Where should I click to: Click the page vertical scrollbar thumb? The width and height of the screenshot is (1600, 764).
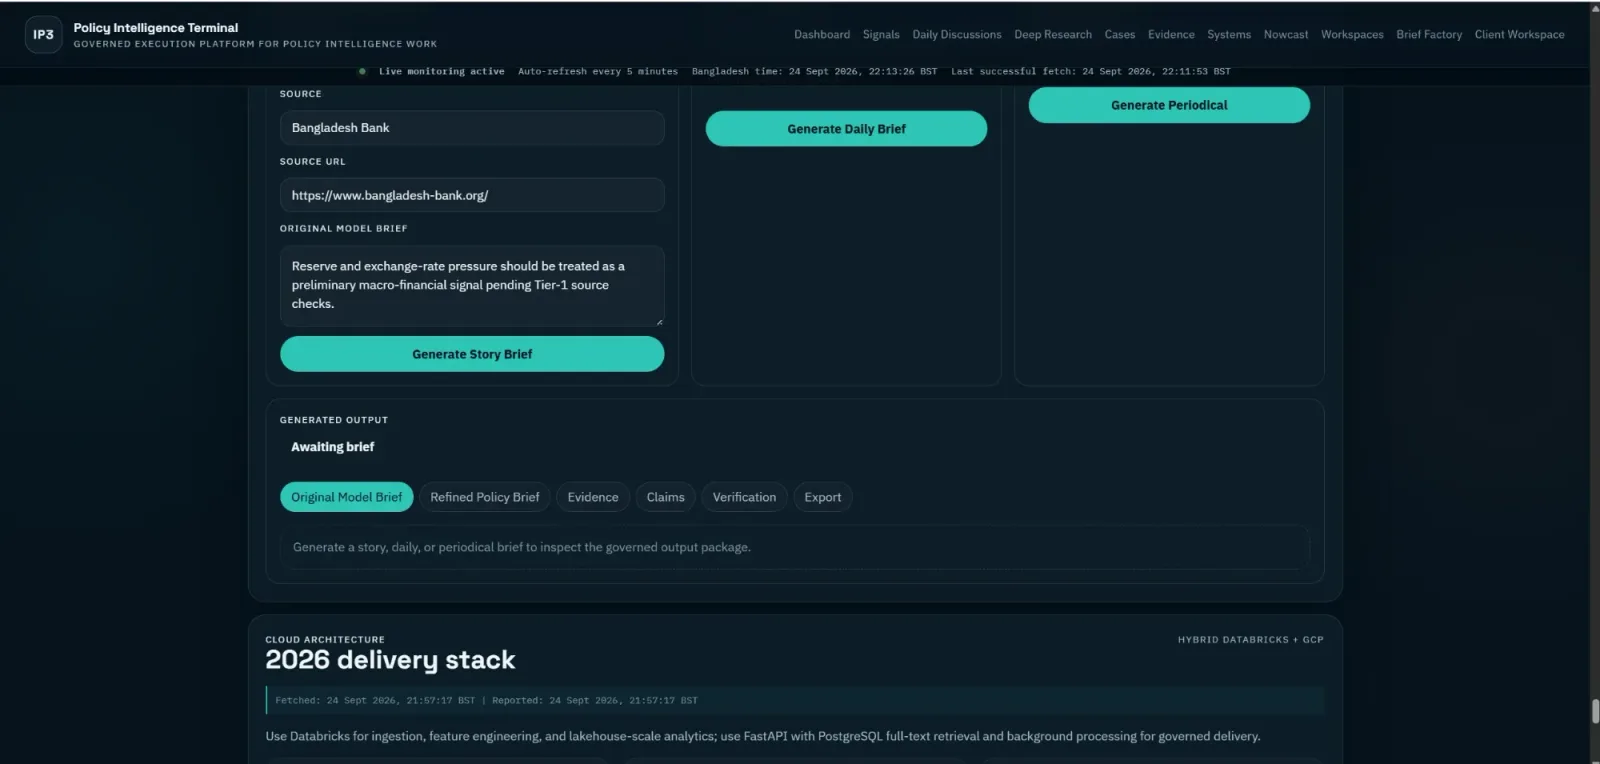(x=1595, y=712)
